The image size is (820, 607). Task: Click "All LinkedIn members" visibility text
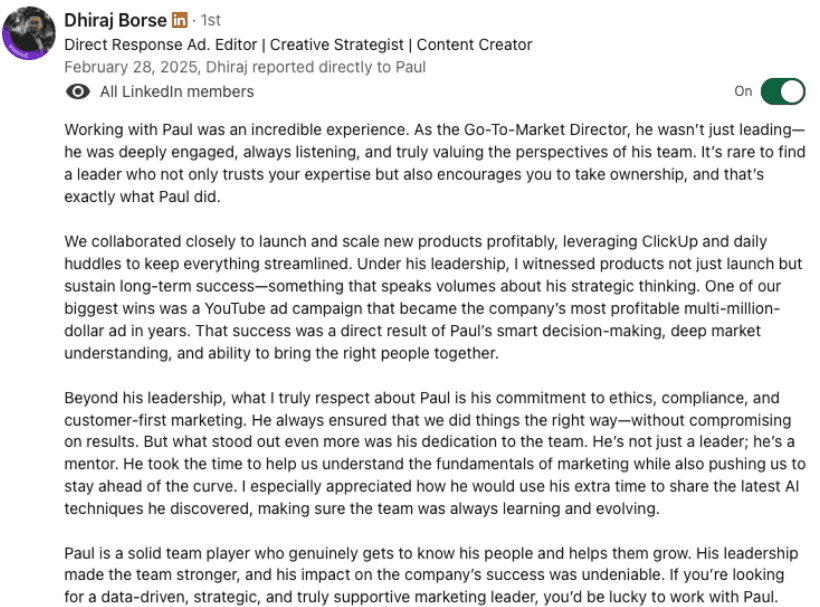point(177,92)
